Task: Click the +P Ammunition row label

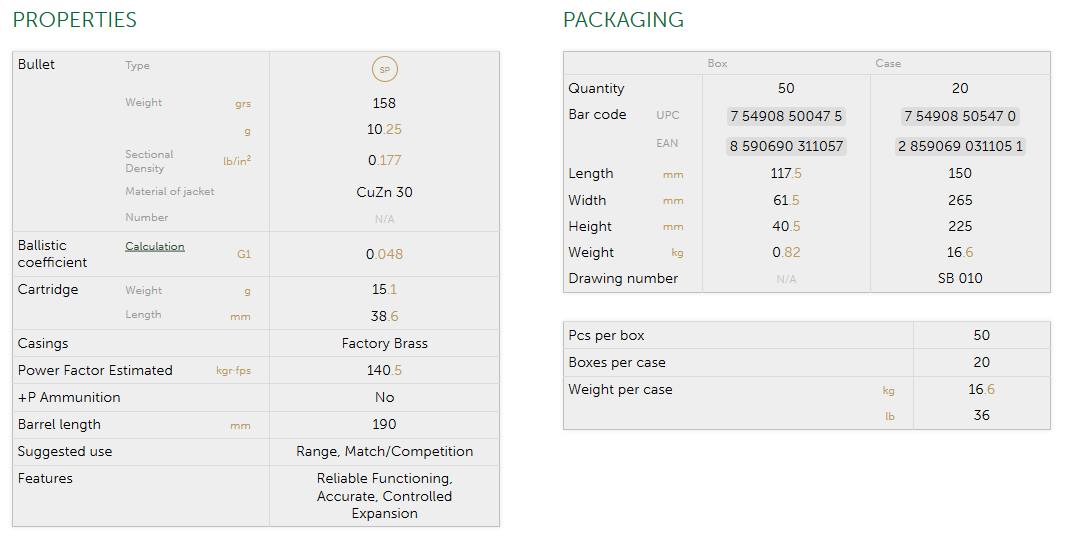Action: 69,397
